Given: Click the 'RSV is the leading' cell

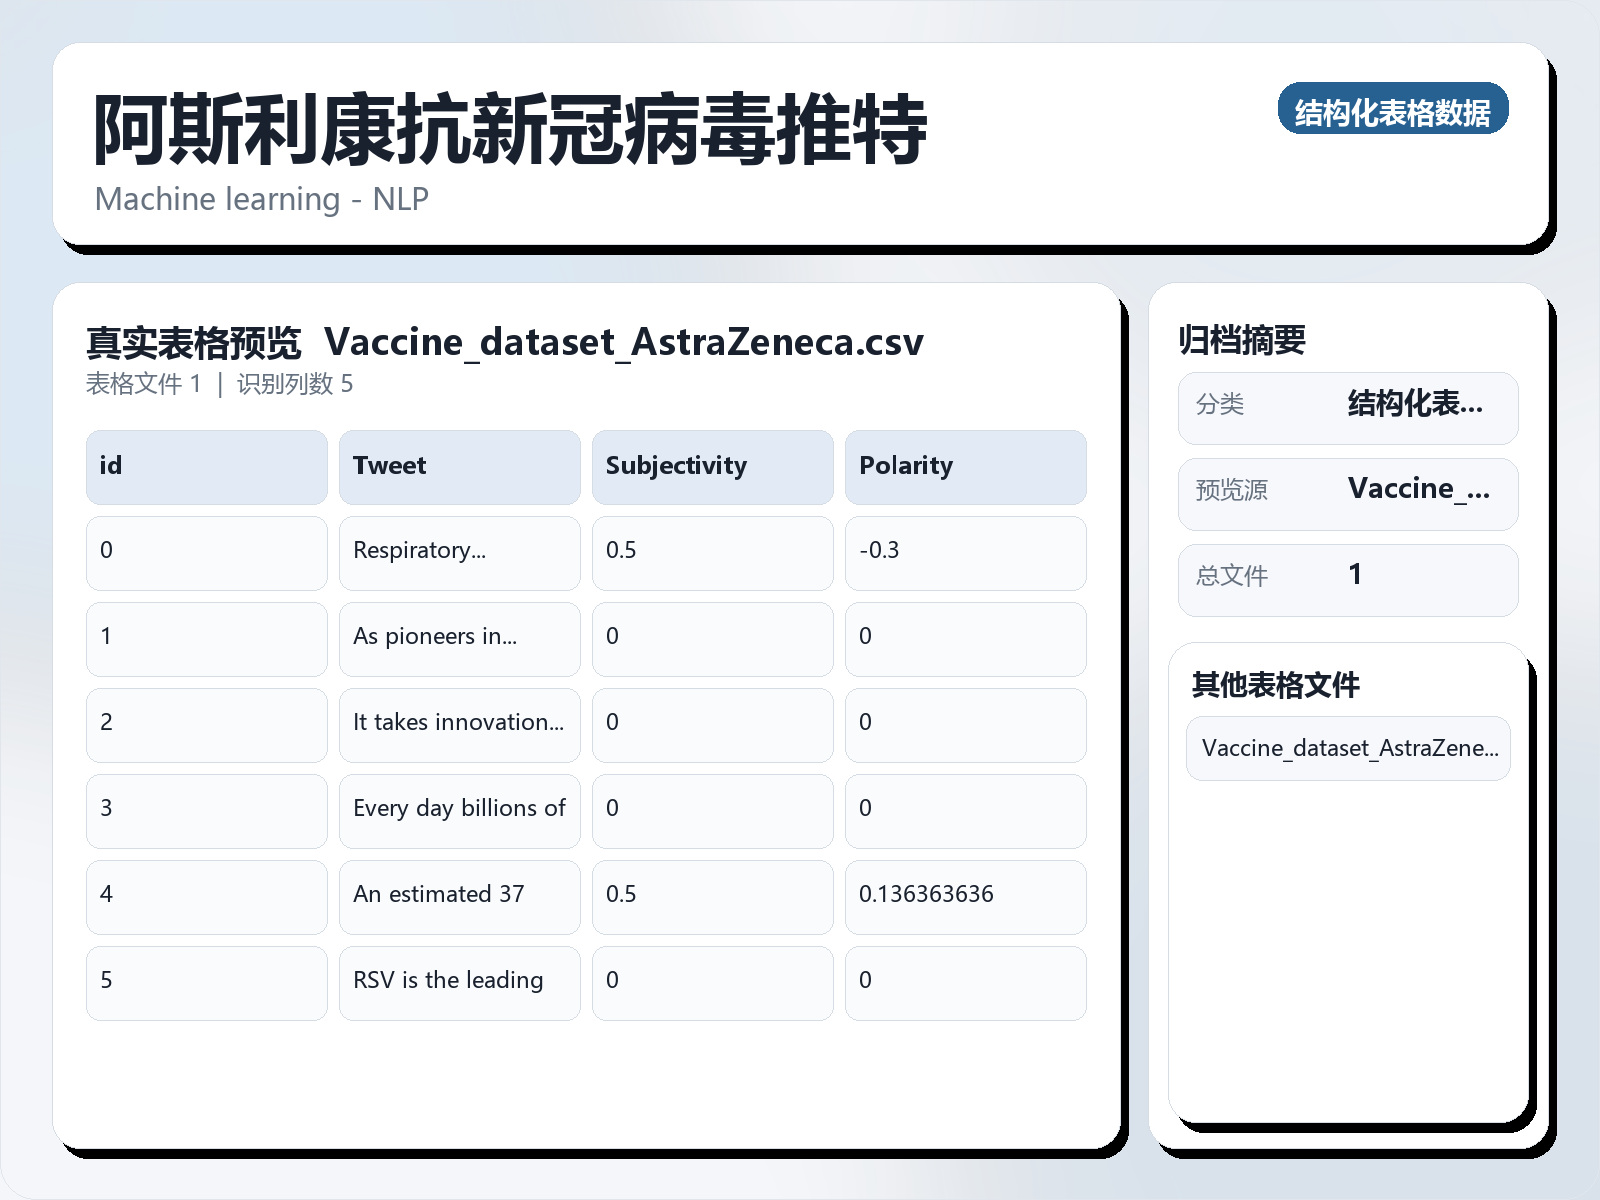Looking at the screenshot, I should (459, 982).
